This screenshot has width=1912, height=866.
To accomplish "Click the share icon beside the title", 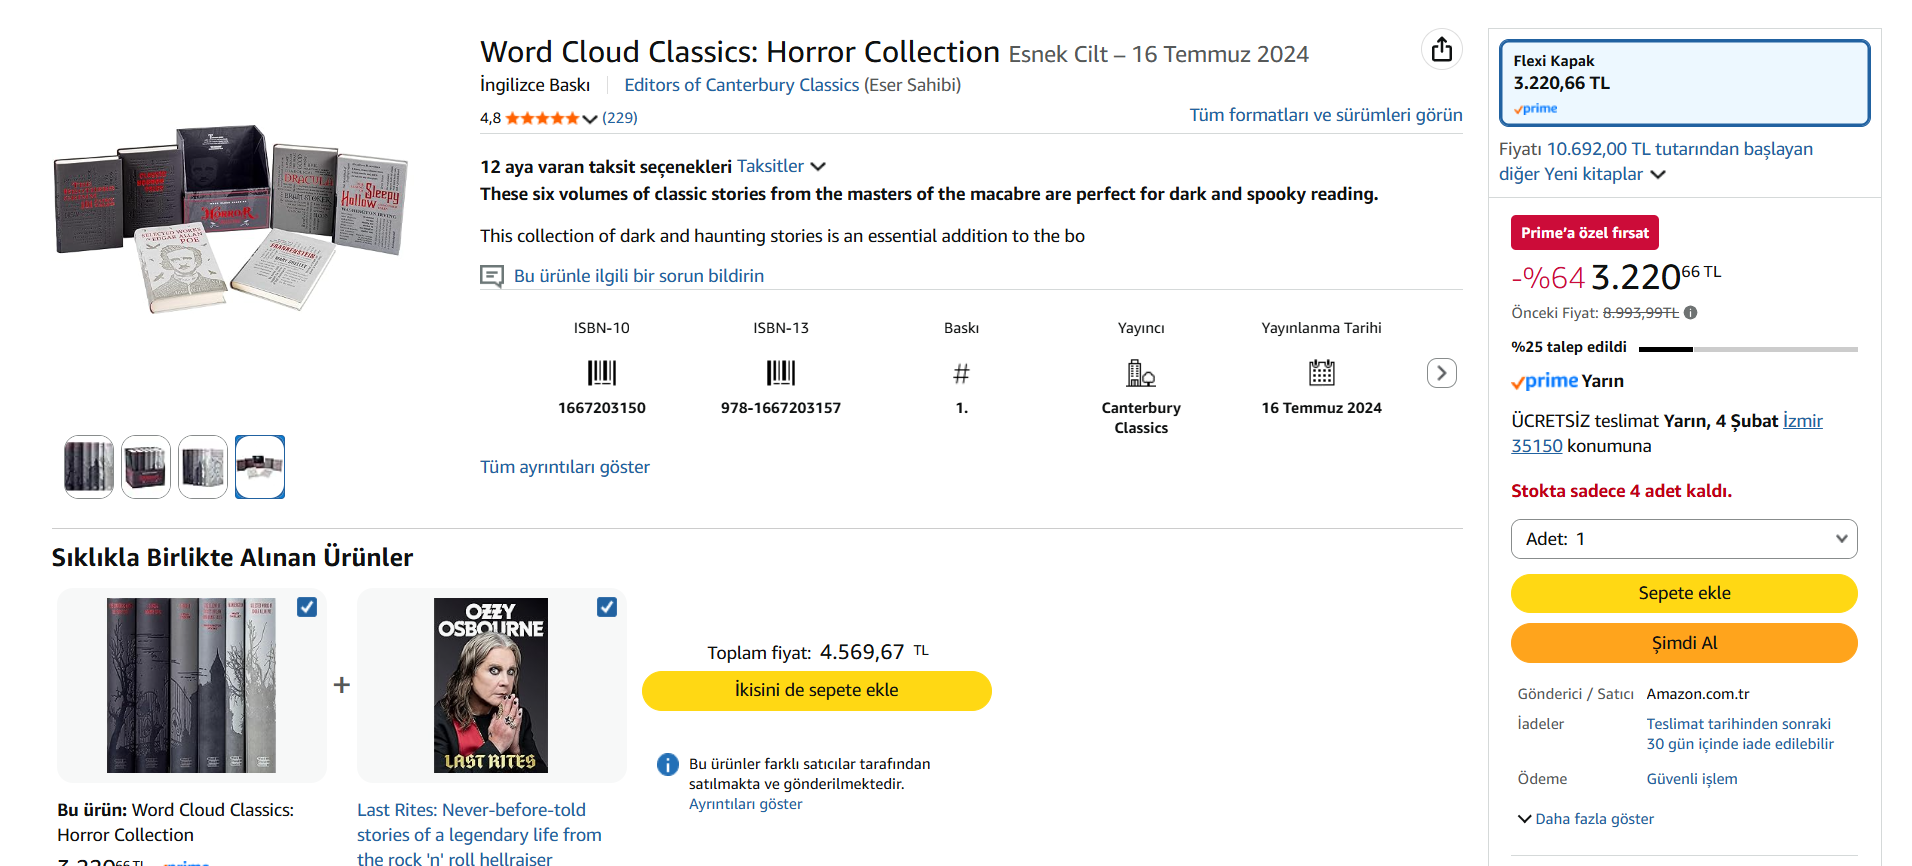I will [x=1441, y=50].
